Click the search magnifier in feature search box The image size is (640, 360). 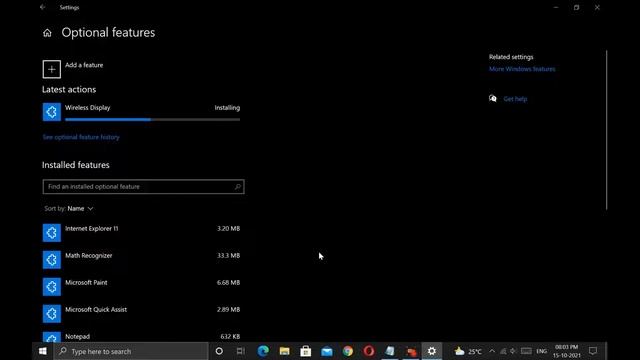pyautogui.click(x=238, y=187)
